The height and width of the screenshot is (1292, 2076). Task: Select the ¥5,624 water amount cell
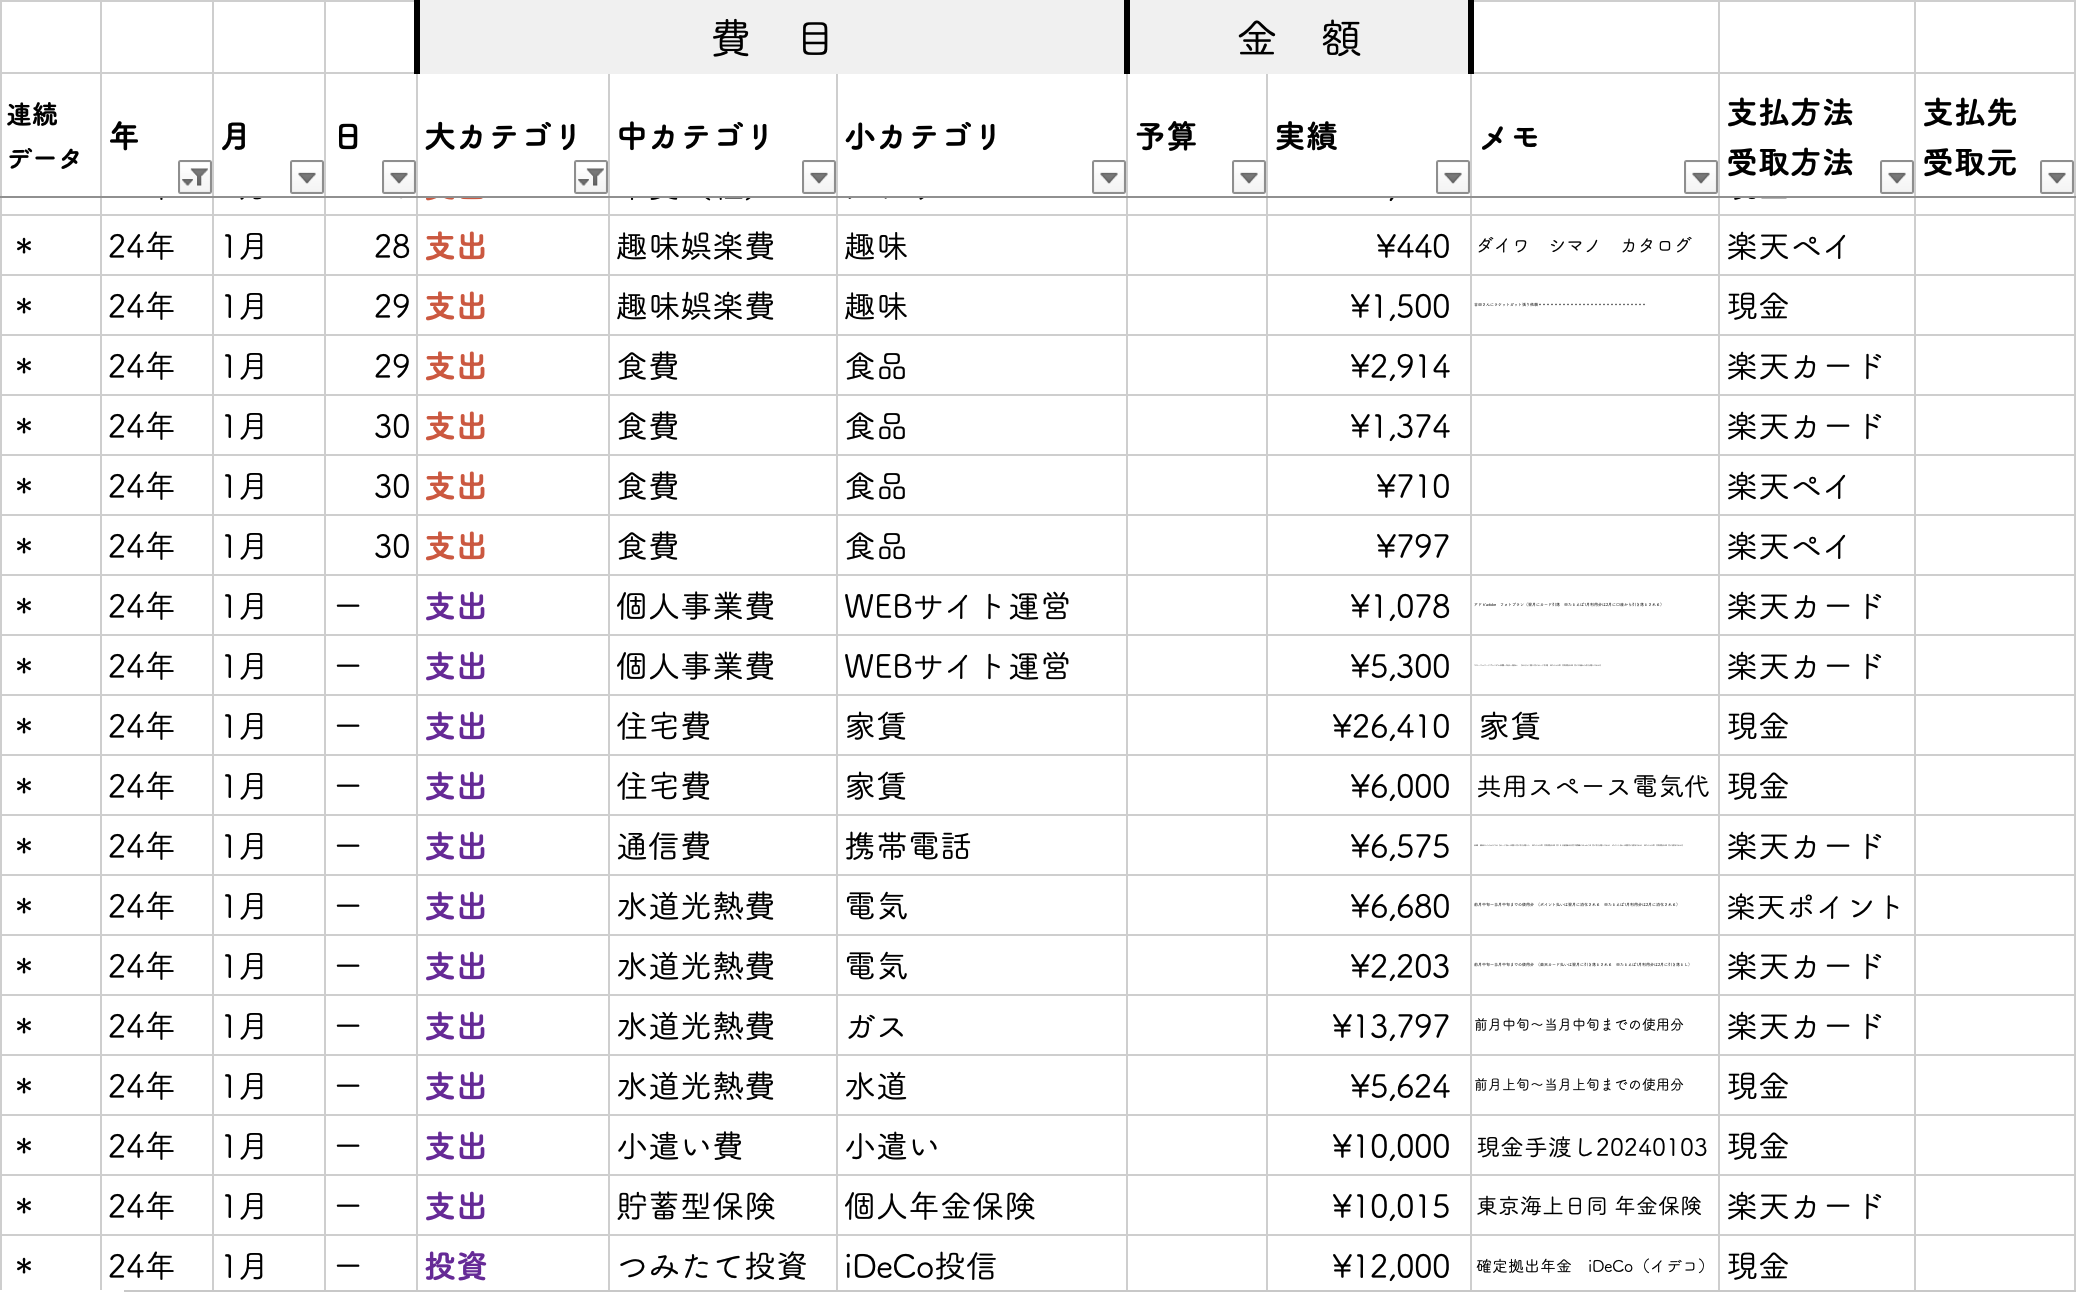[1369, 1086]
